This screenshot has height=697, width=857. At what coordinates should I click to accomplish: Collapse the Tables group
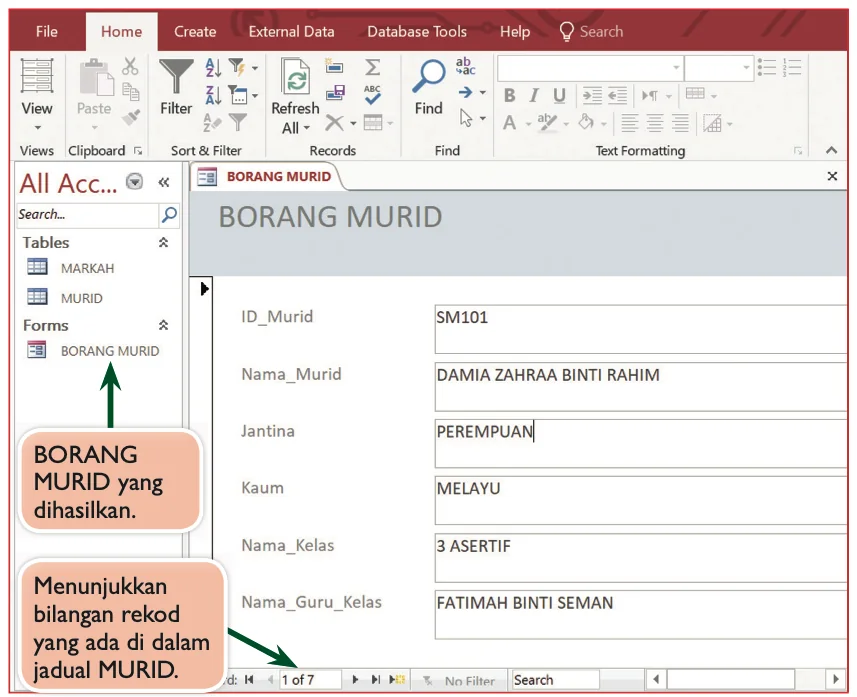pyautogui.click(x=163, y=243)
